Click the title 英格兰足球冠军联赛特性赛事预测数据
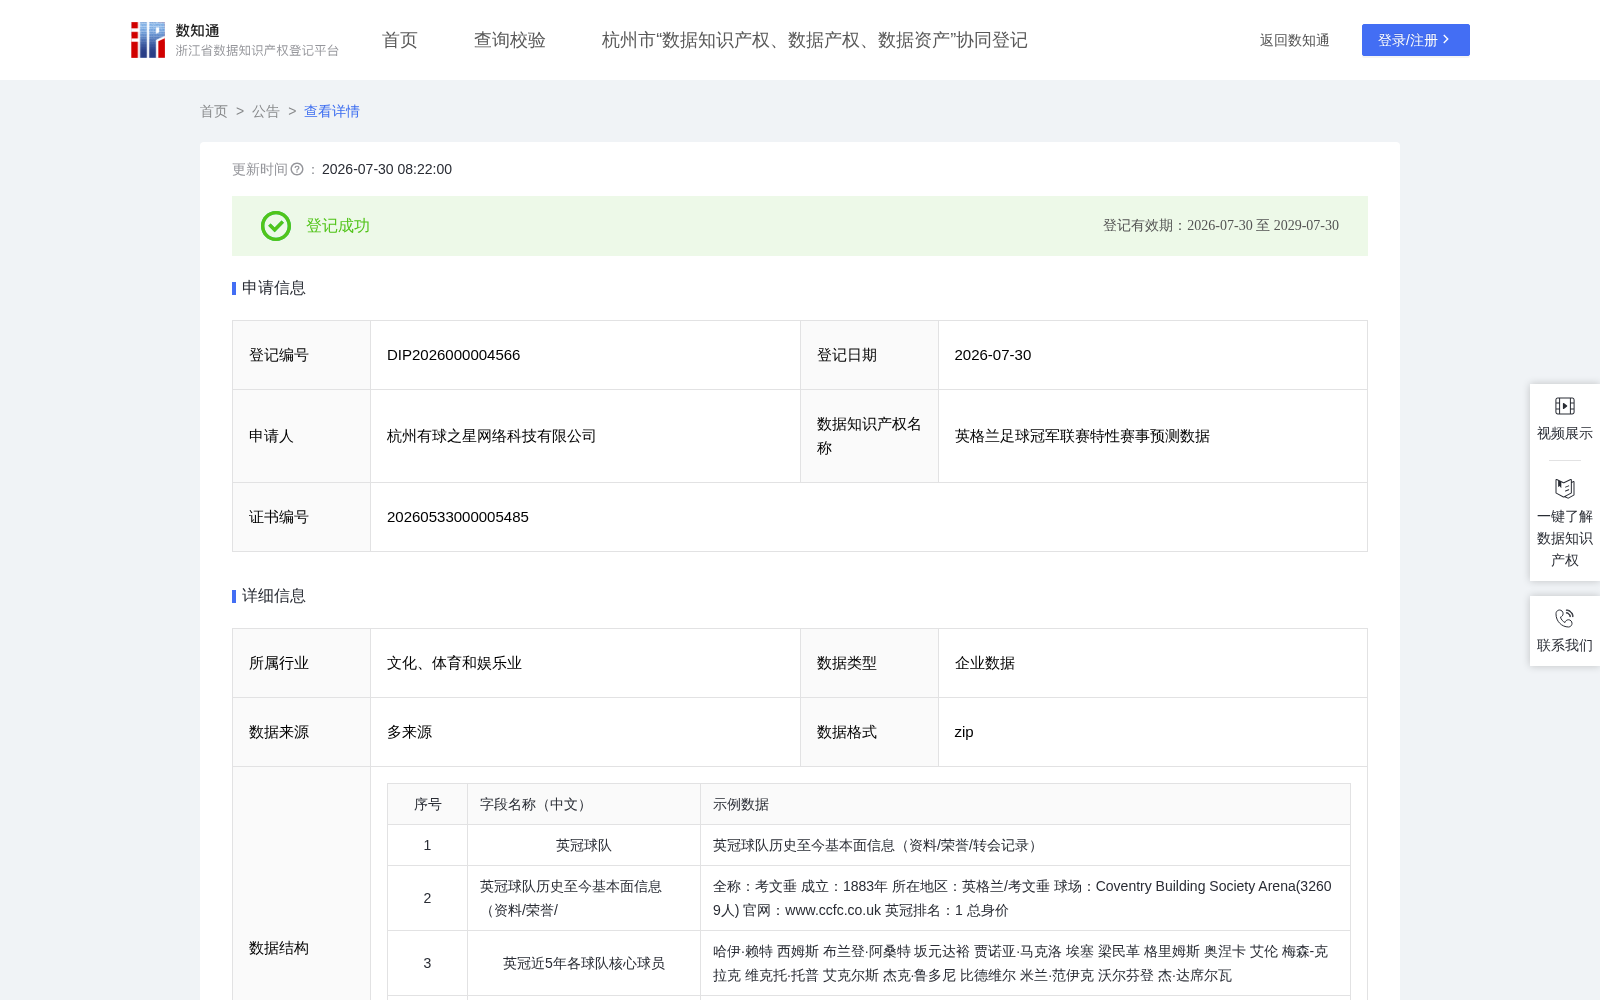The width and height of the screenshot is (1600, 1000). click(1082, 436)
